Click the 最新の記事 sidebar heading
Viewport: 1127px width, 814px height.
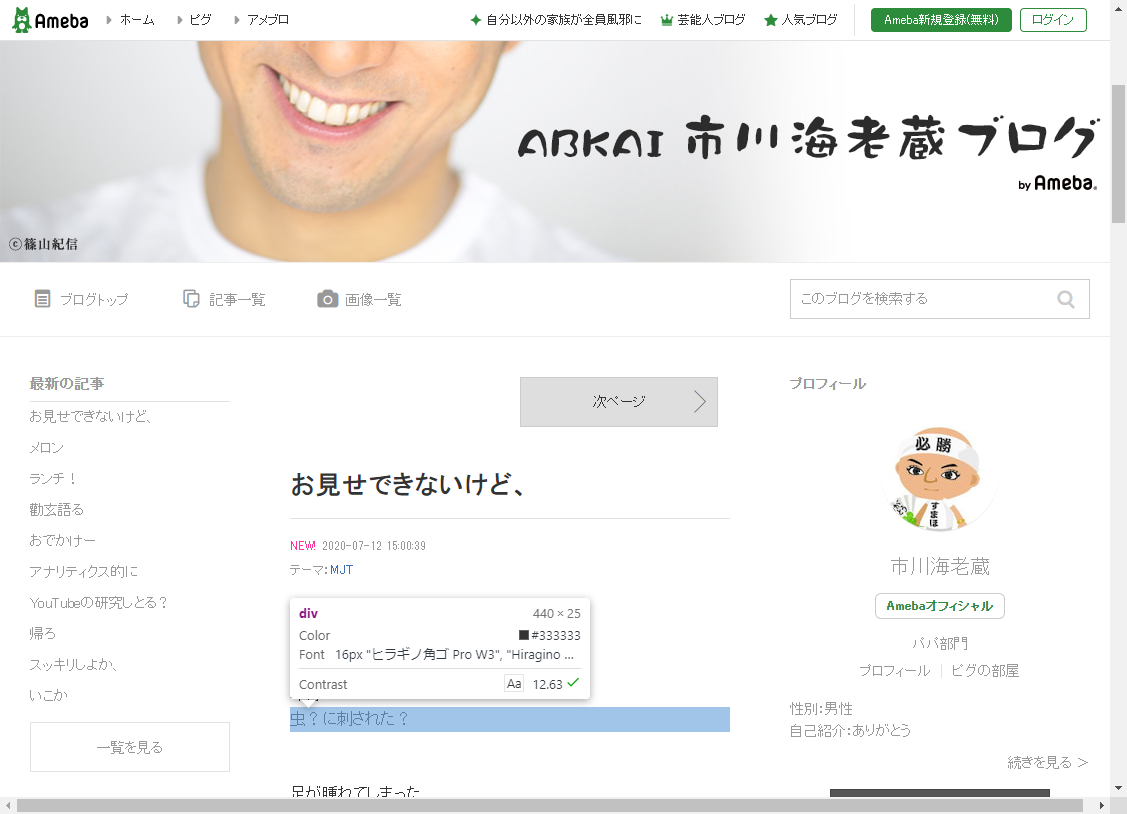tap(67, 384)
